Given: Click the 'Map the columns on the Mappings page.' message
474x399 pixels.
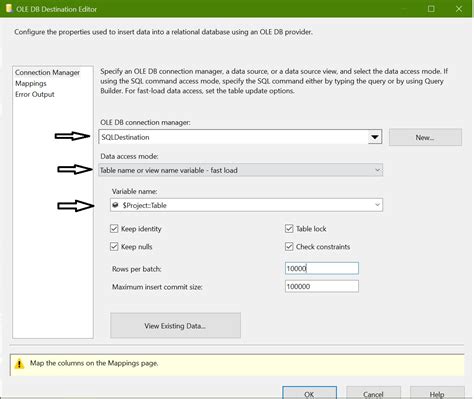Looking at the screenshot, I should pyautogui.click(x=94, y=363).
